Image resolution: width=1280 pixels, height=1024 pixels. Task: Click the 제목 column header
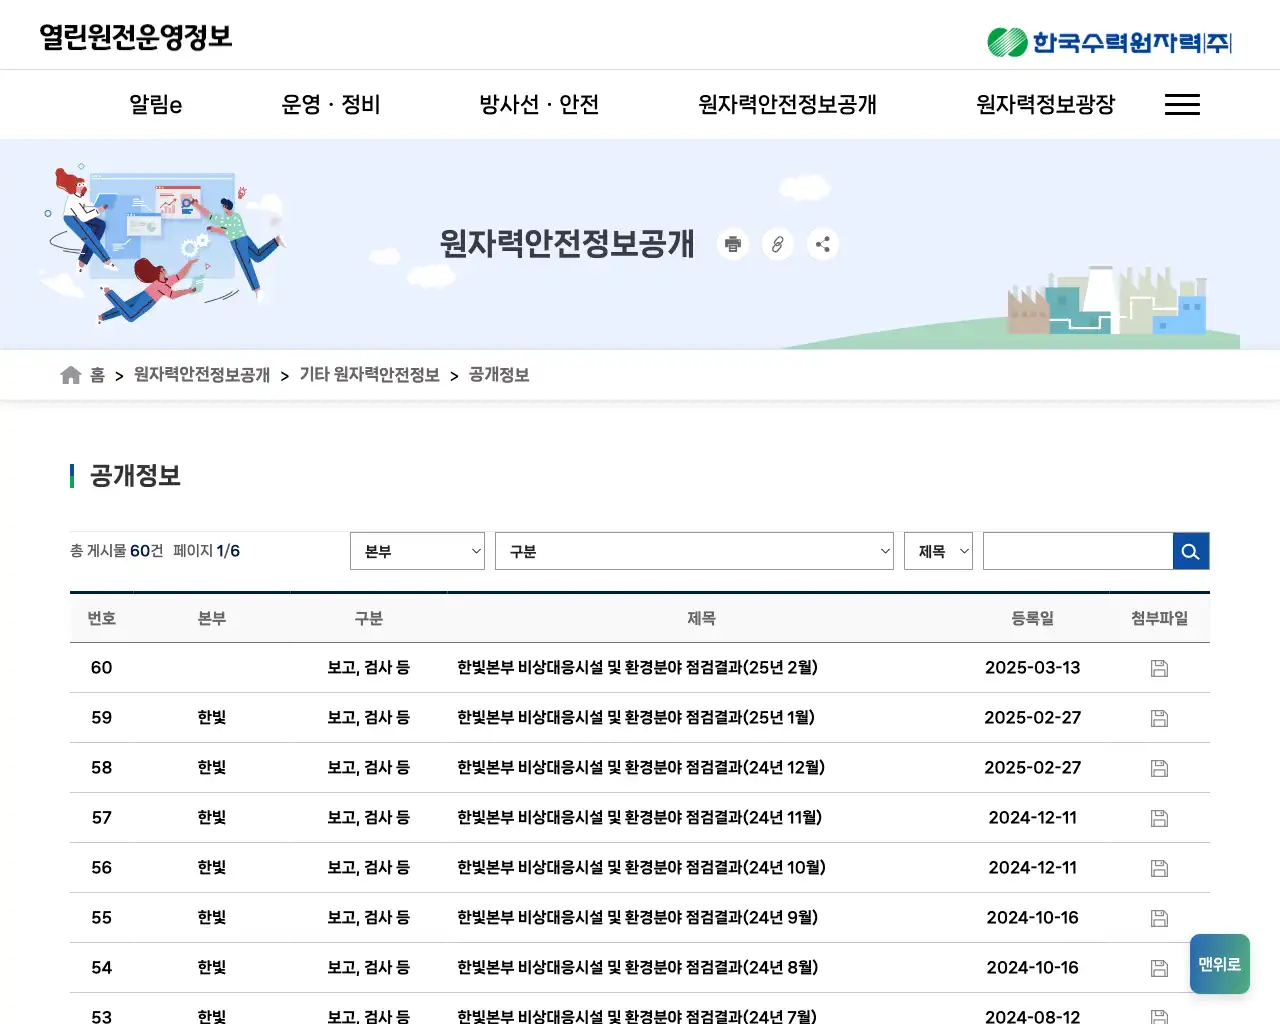701,618
